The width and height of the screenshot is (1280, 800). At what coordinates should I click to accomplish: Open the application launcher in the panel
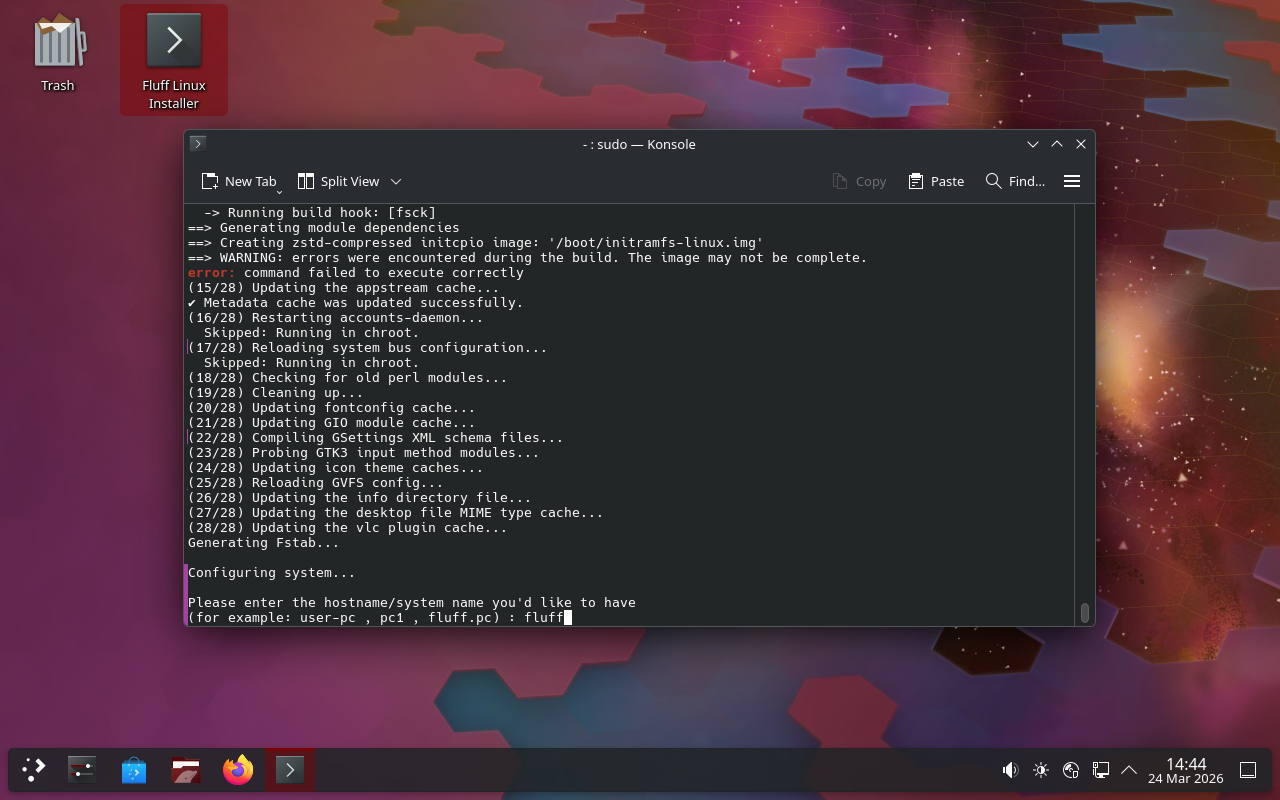(34, 770)
